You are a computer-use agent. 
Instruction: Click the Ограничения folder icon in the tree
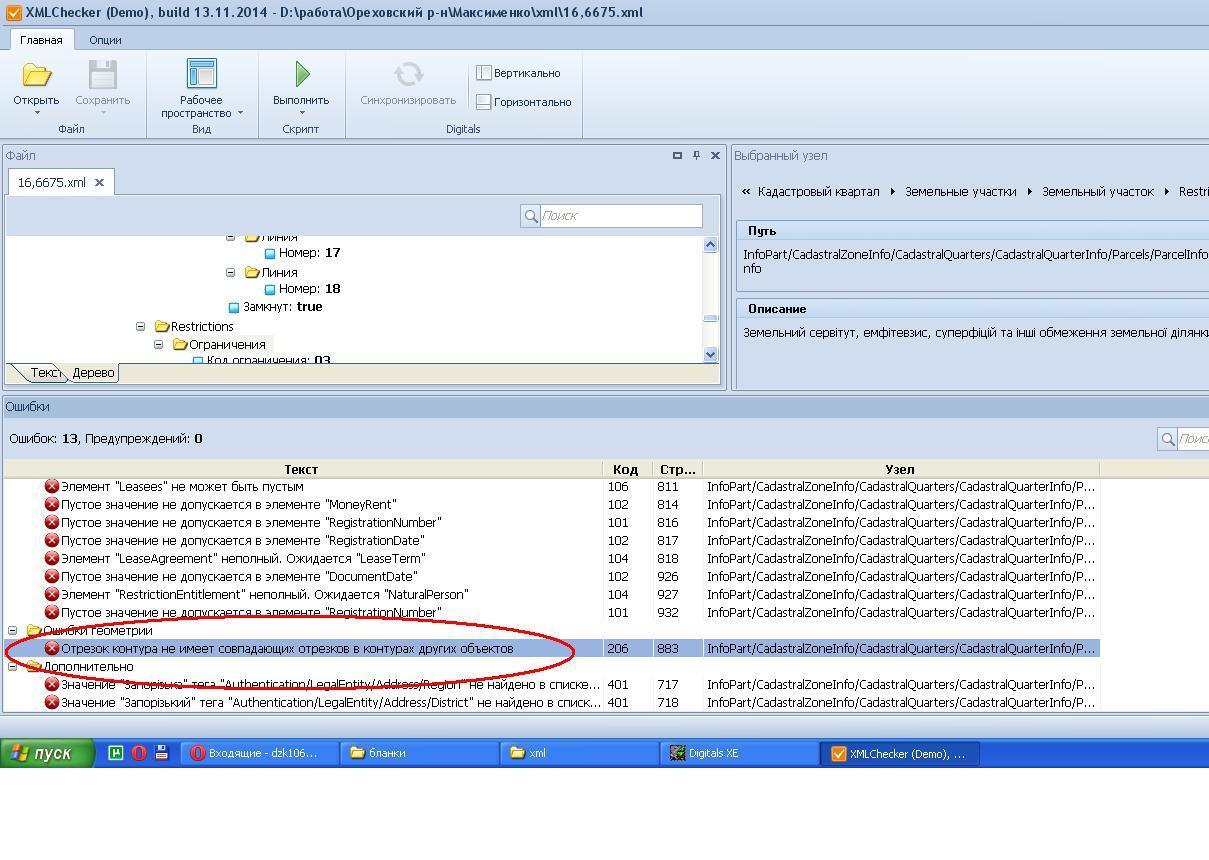click(180, 345)
